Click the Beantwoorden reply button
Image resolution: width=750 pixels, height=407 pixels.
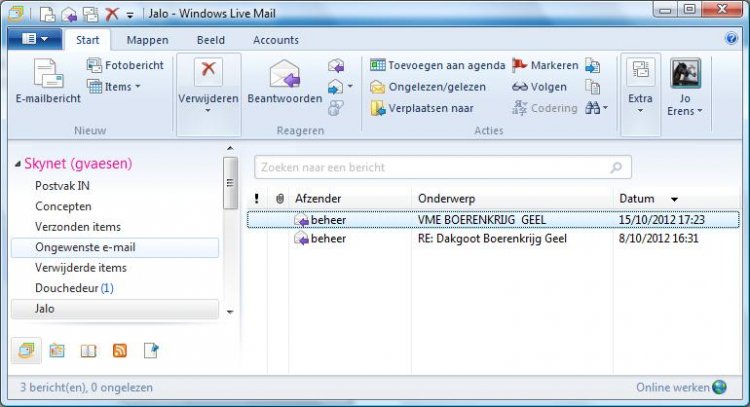coord(285,81)
